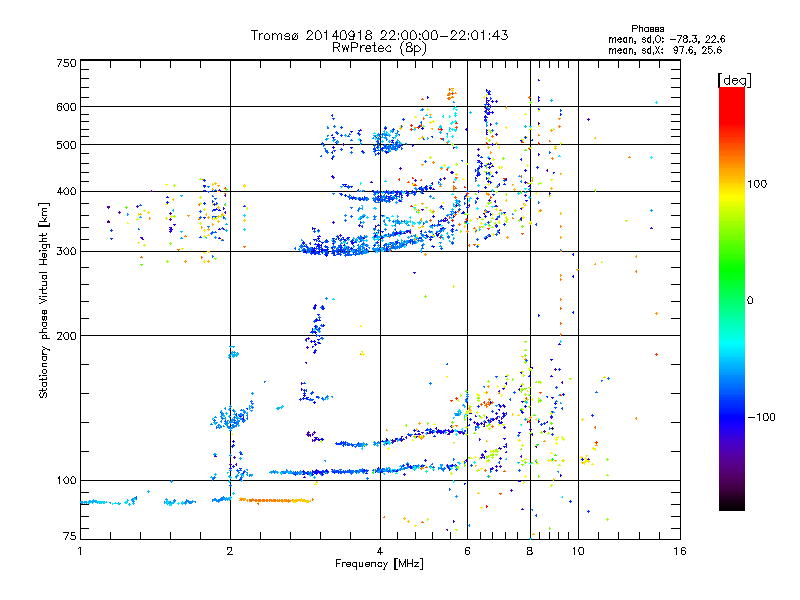Click the light blue cluster near 2 MHz
Image resolution: width=800 pixels, height=600 pixels.
pyautogui.click(x=232, y=418)
